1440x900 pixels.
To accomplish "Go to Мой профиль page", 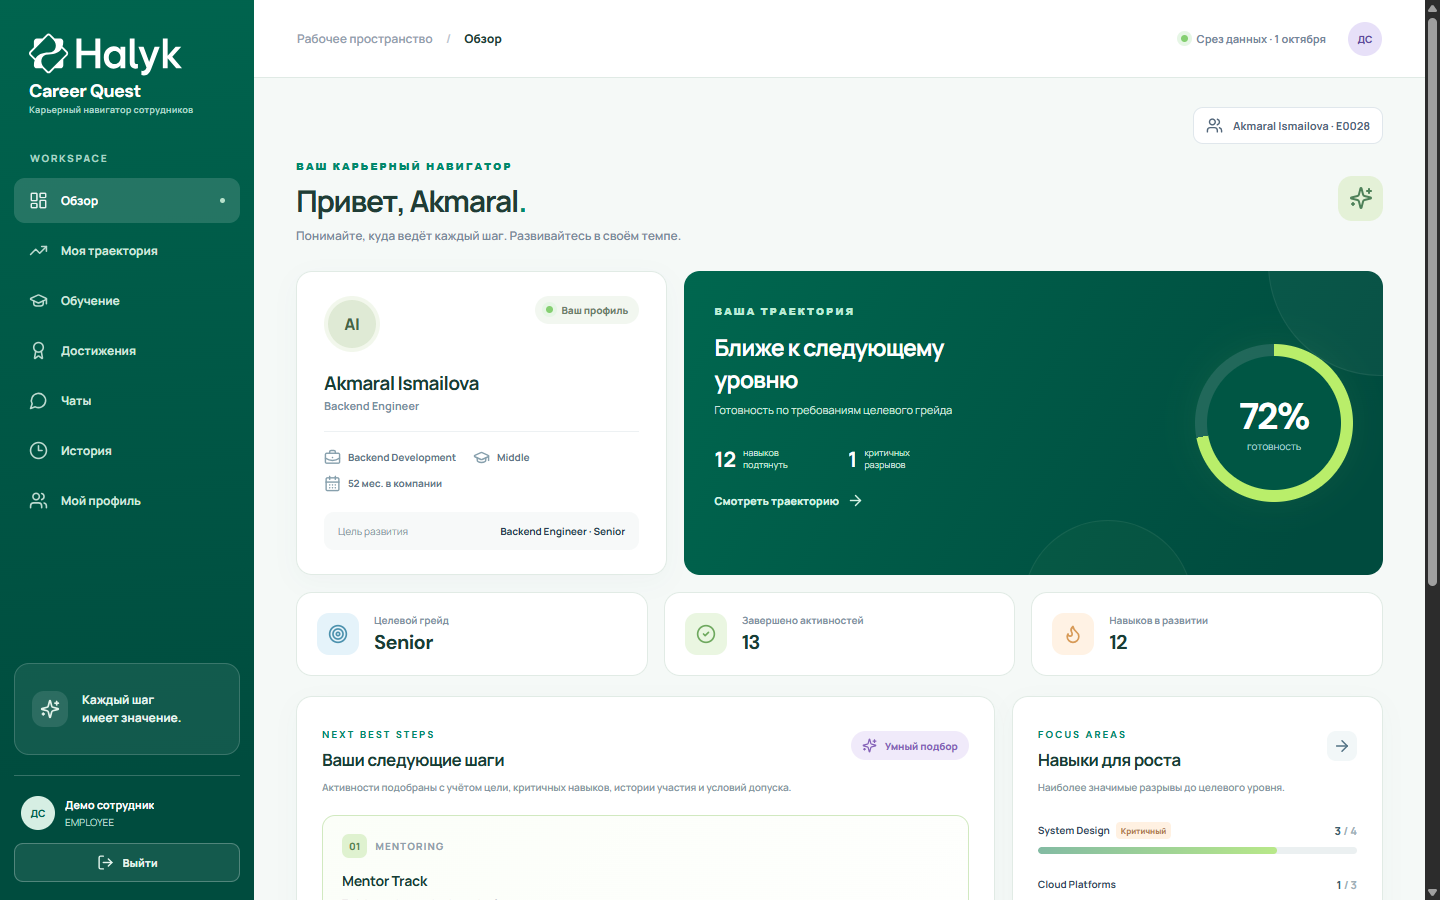I will pyautogui.click(x=127, y=500).
